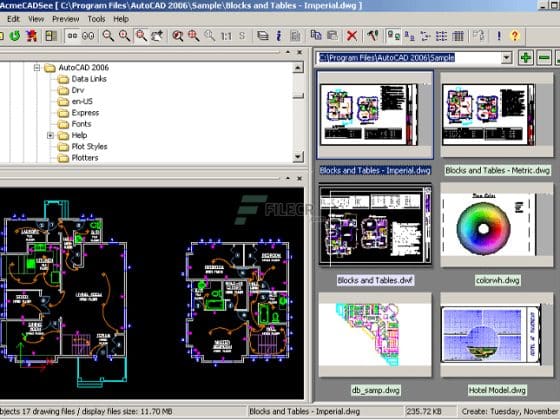Select the AutoCAD 2006 folder

84,68
